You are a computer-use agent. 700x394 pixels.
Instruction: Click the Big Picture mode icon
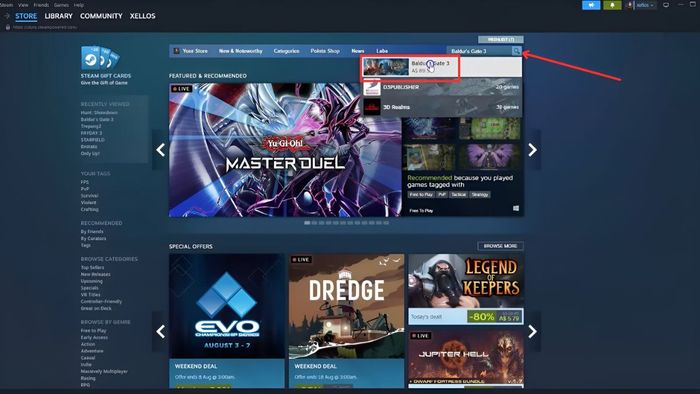pyautogui.click(x=666, y=5)
